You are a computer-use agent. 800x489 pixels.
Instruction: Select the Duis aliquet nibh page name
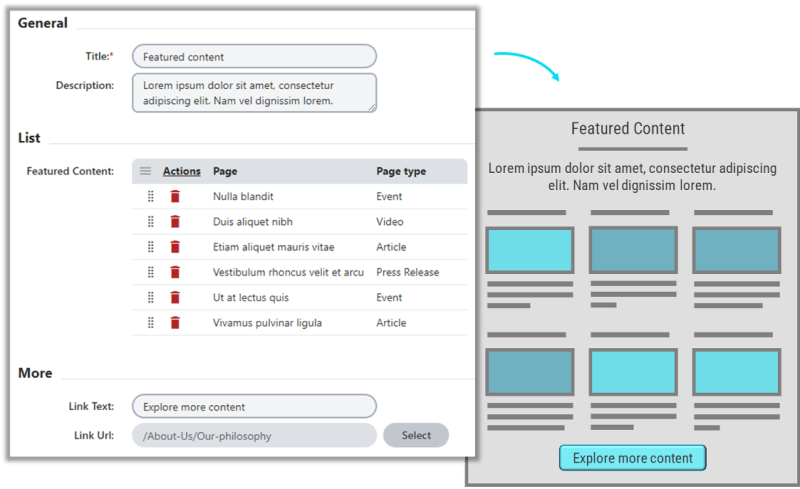253,222
